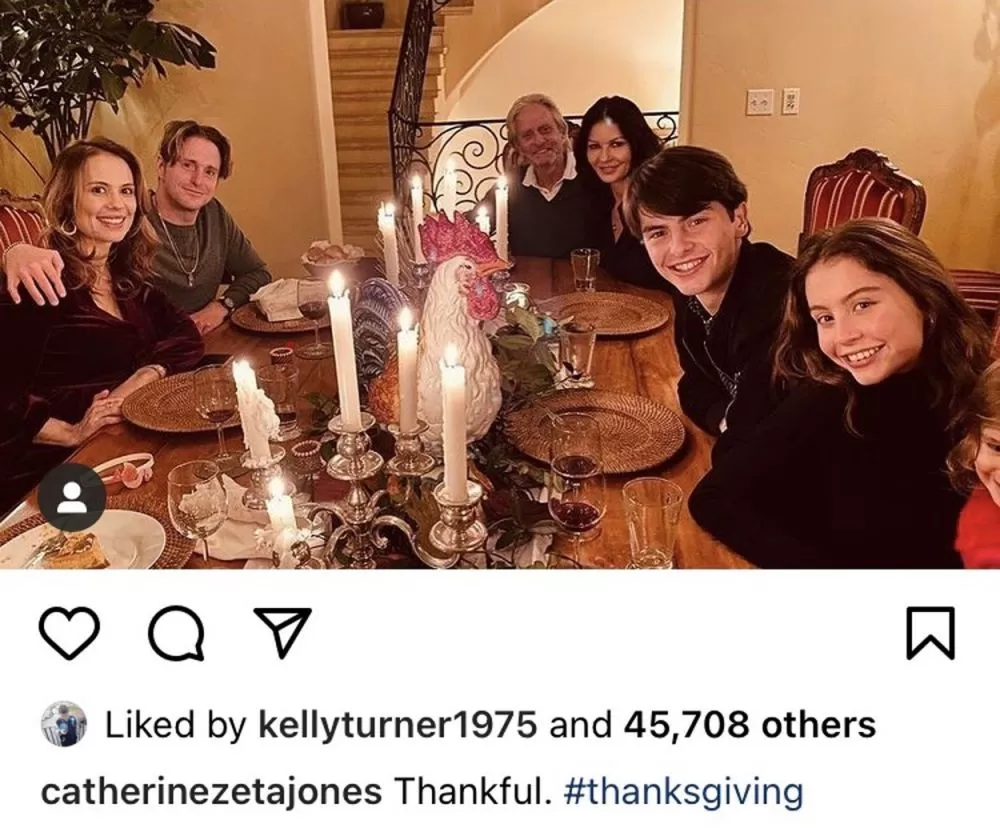Open the catherinezetajones profile name
1000x828 pixels.
click(211, 792)
